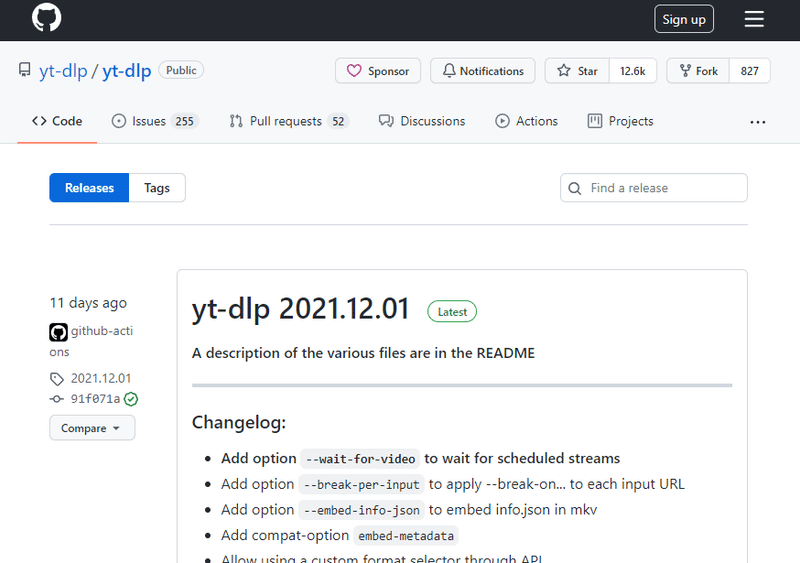This screenshot has height=563, width=800.
Task: Open the hamburger navigation menu
Action: [x=754, y=19]
